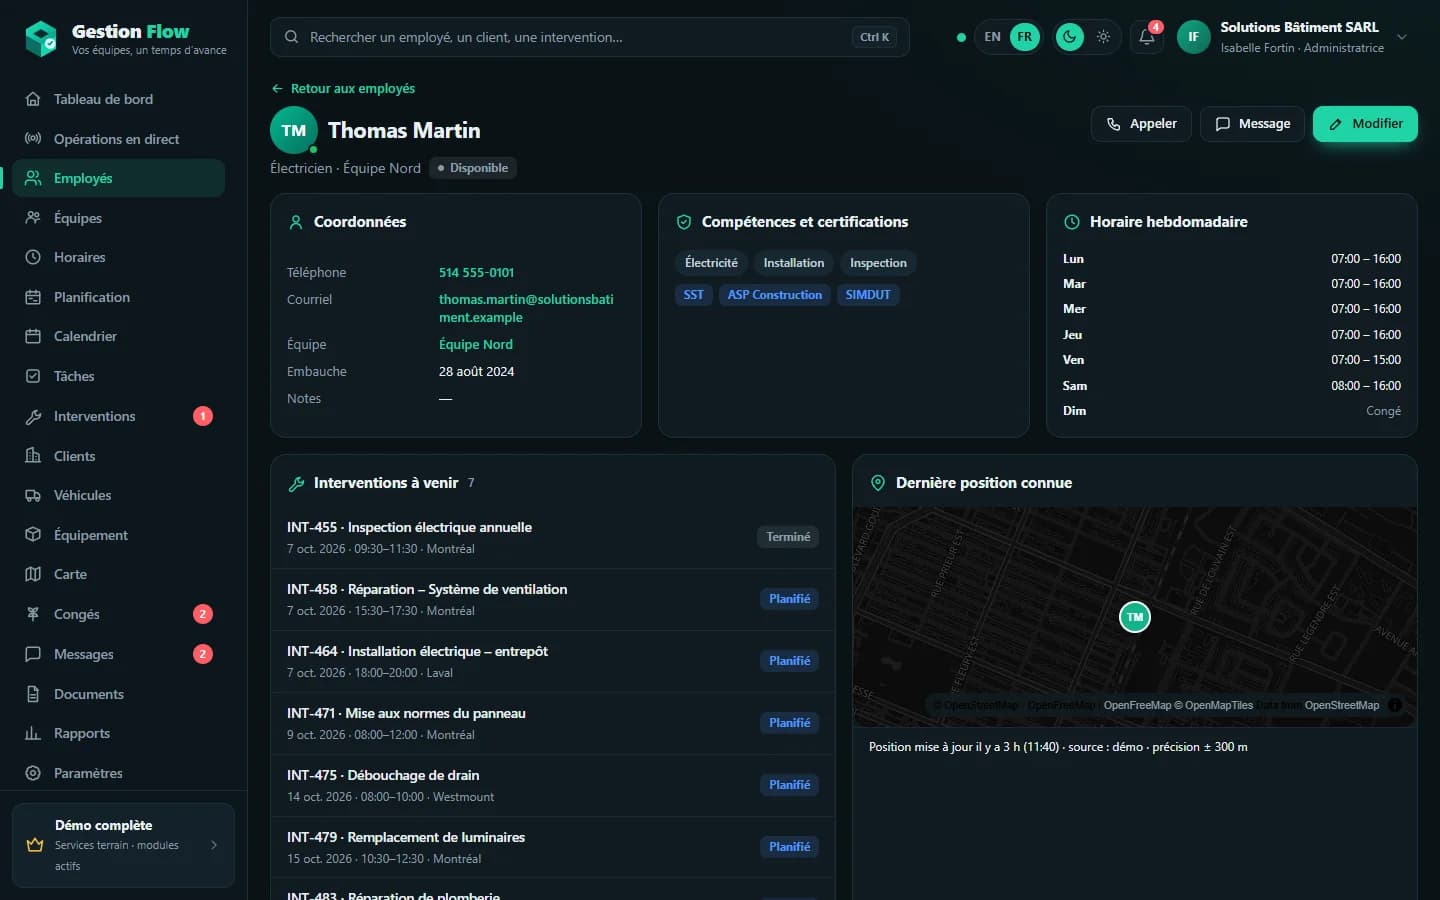1440x900 pixels.
Task: Click the thomas.martin email address
Action: point(526,308)
